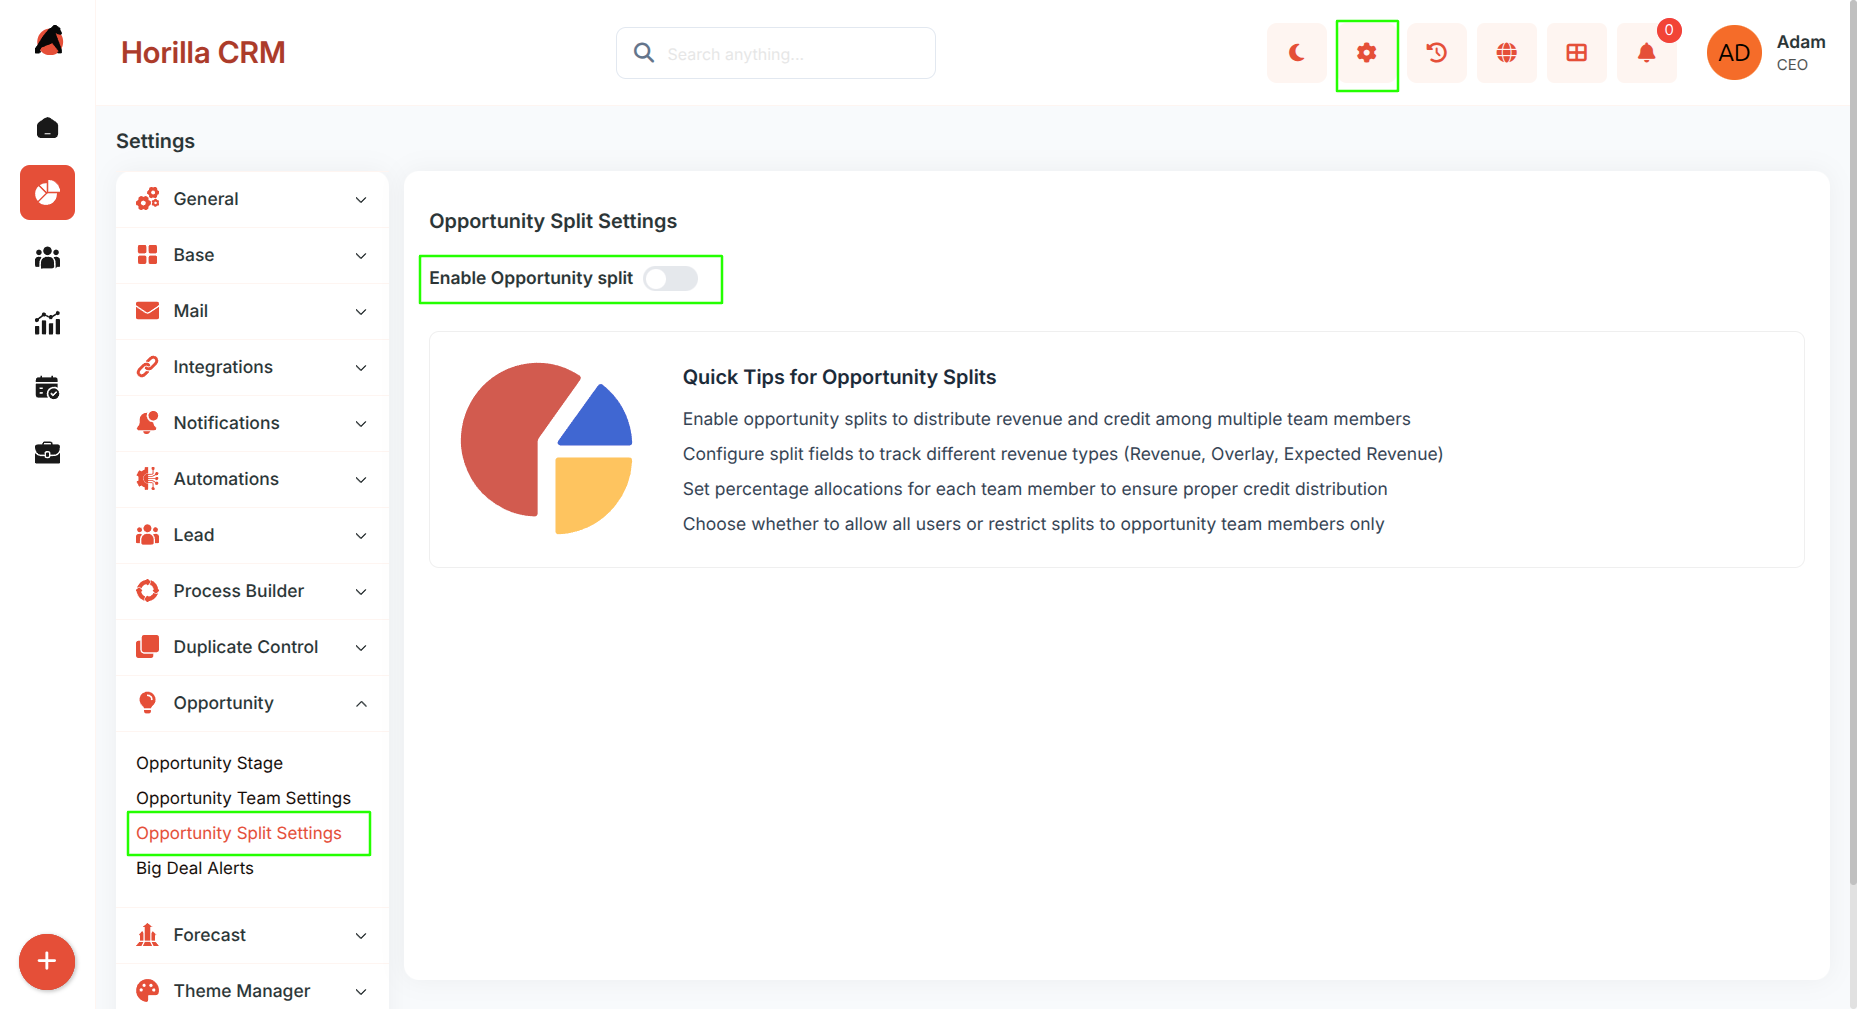Viewport: 1857px width, 1009px height.
Task: Open settings gear icon in header
Action: pos(1367,53)
